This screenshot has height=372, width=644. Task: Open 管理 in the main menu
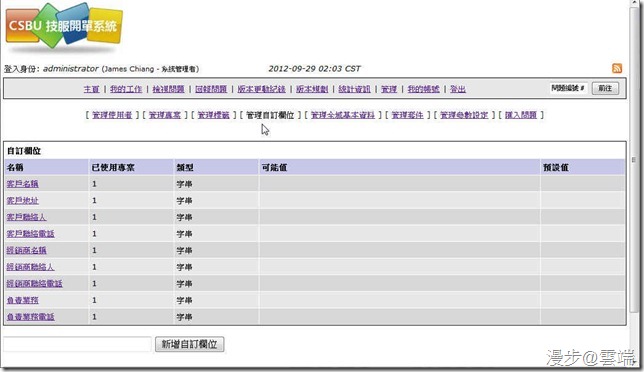pos(389,89)
